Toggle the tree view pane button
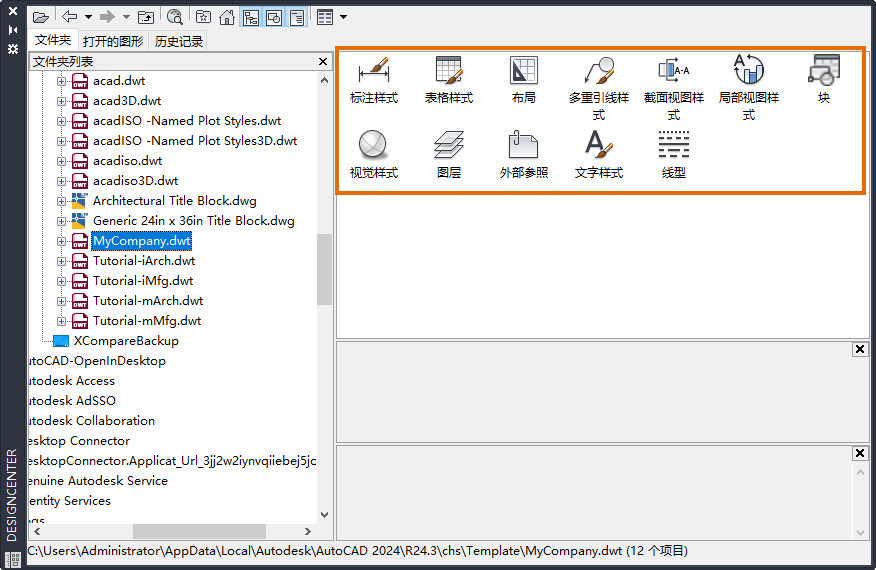 pos(251,17)
